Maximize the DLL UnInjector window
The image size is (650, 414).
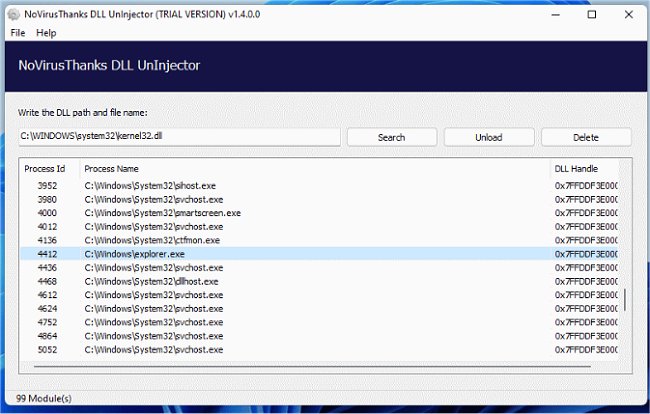tap(592, 15)
